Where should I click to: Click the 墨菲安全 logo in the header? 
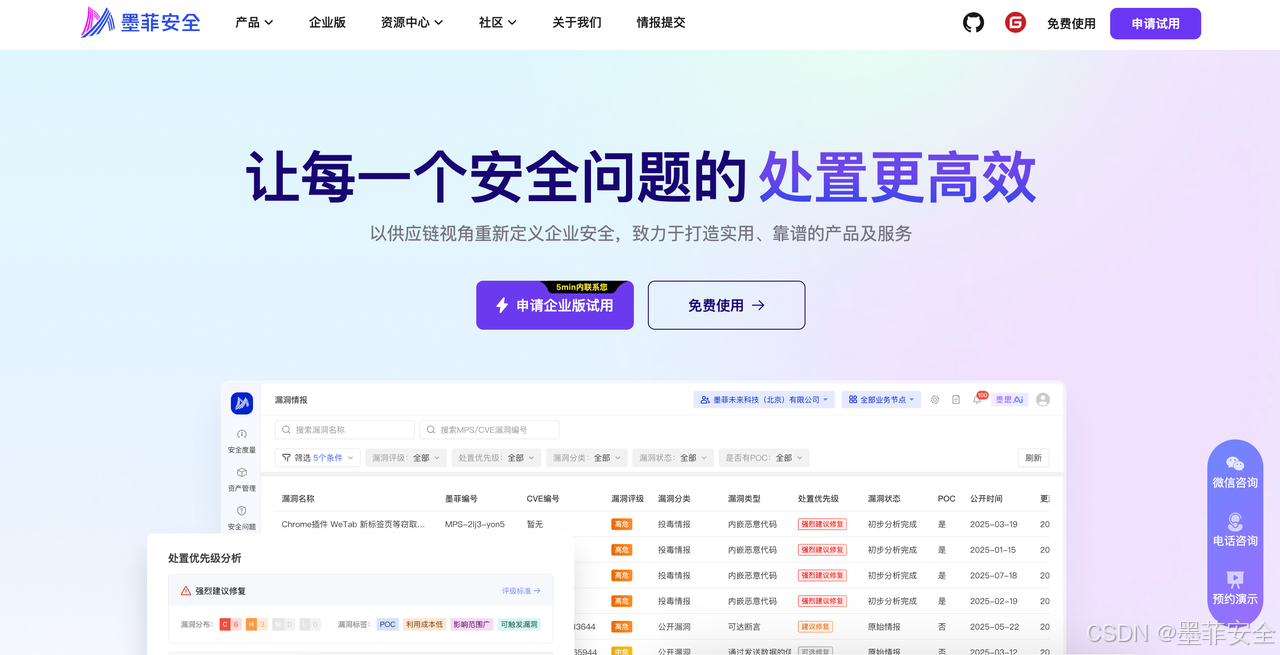click(141, 22)
